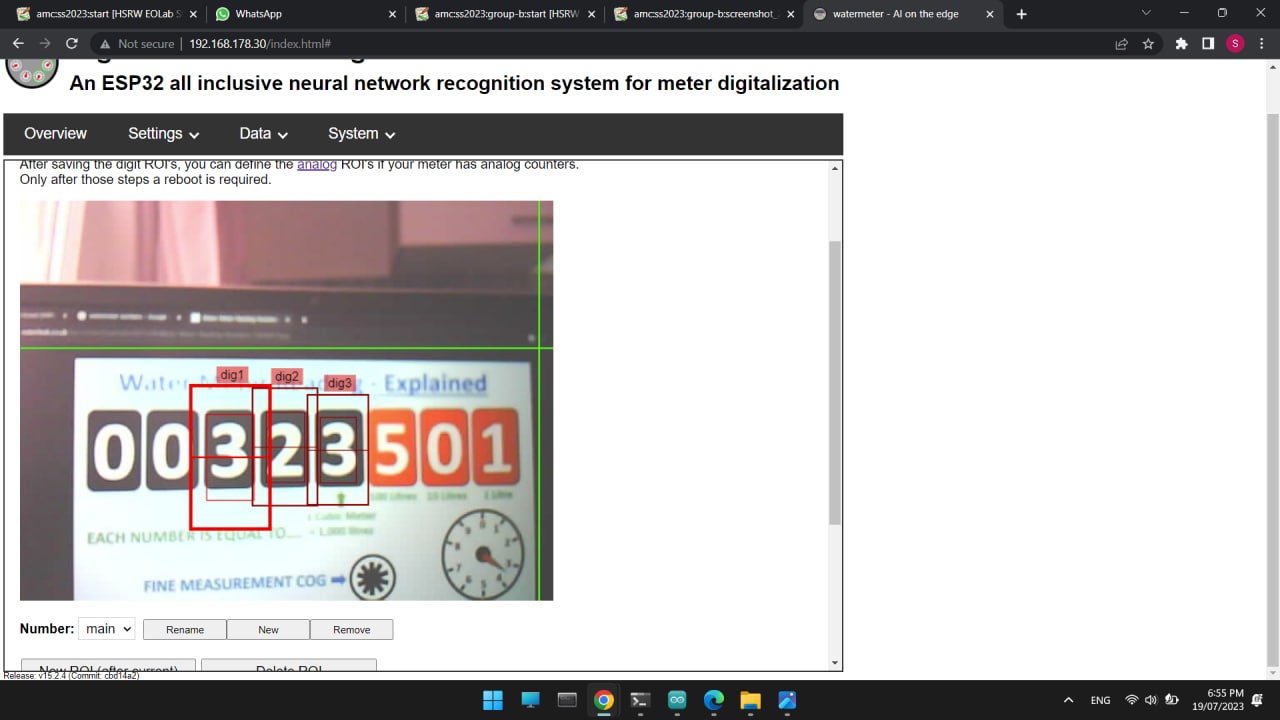Open the Arduino IDE from the taskbar
This screenshot has height=720, width=1280.
pyautogui.click(x=677, y=700)
